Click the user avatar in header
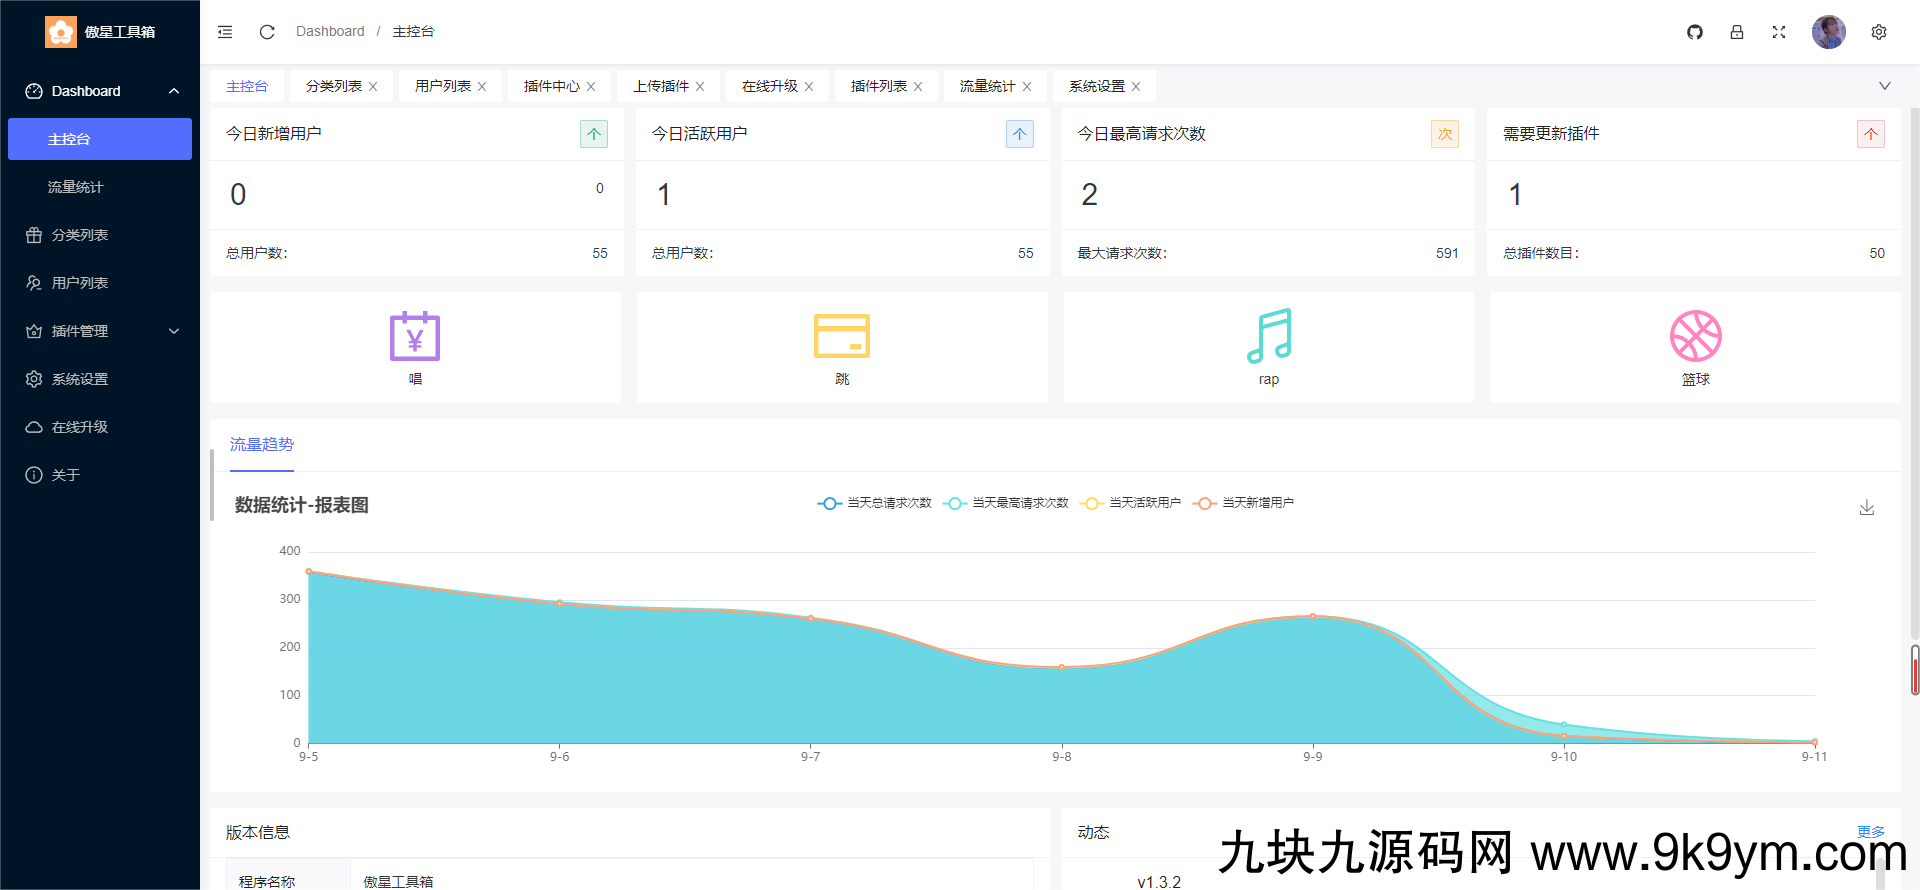 pos(1828,32)
